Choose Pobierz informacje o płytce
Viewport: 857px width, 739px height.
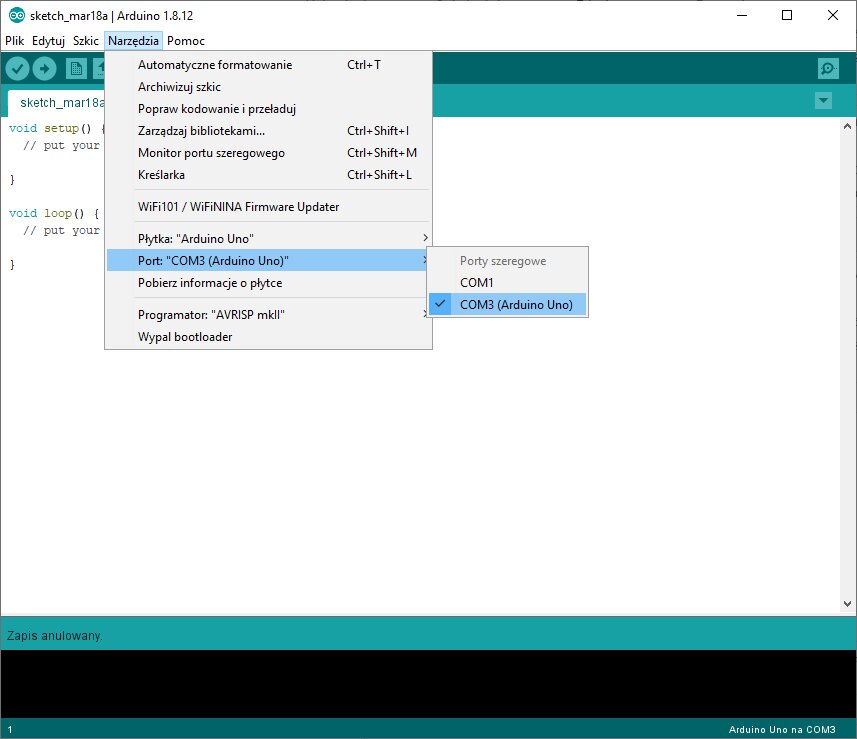268,283
